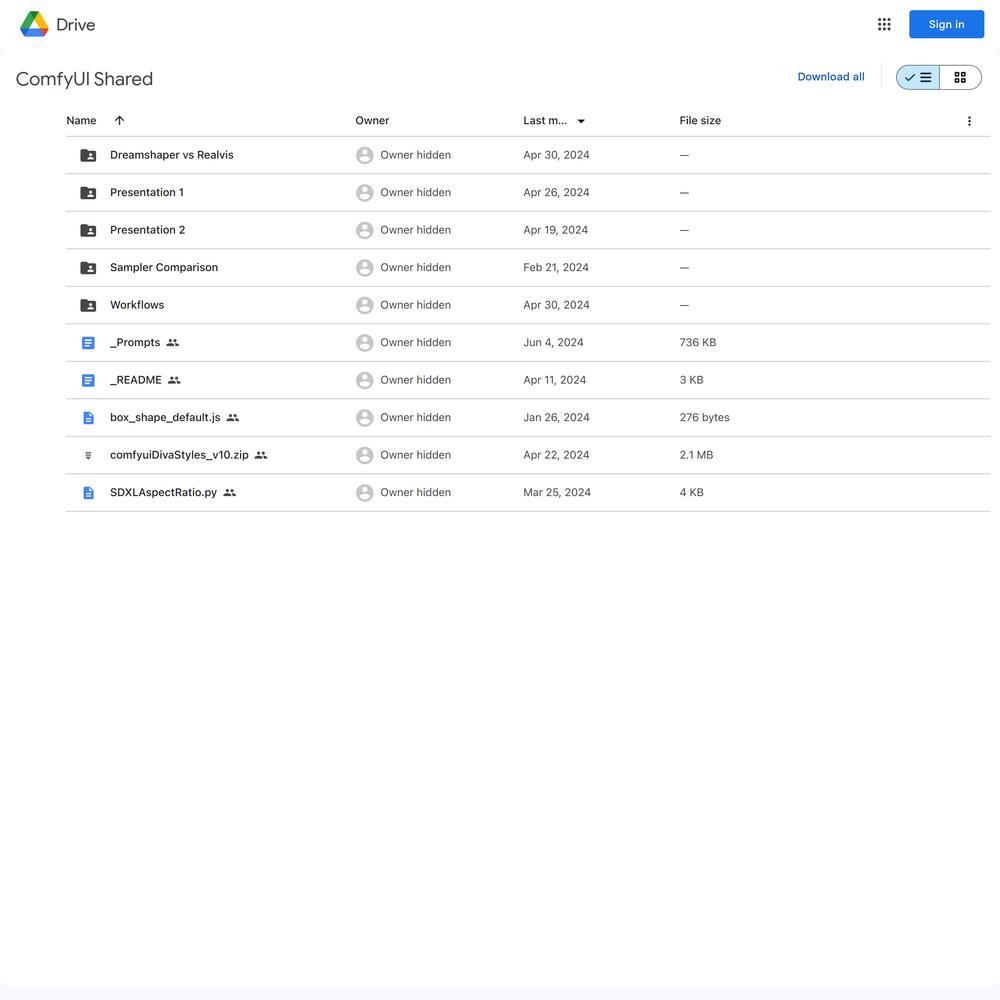Viewport: 1000px width, 1000px height.
Task: Click the owner avatar in SDXLAspectRatio.py row
Action: [x=364, y=493]
